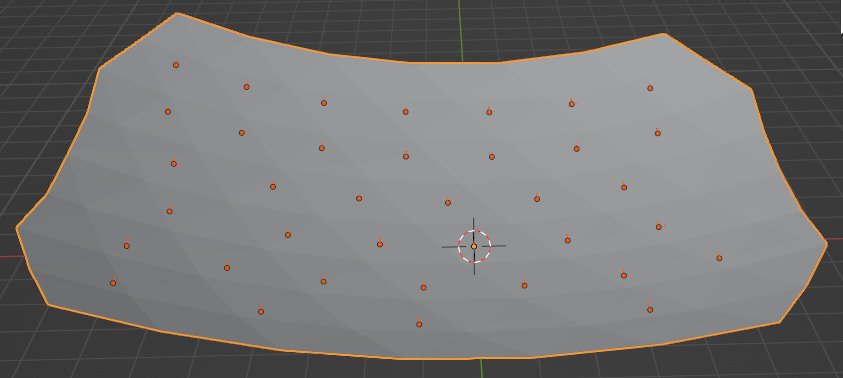Select the face dot nearest the mesh's top-right corner

(650, 88)
